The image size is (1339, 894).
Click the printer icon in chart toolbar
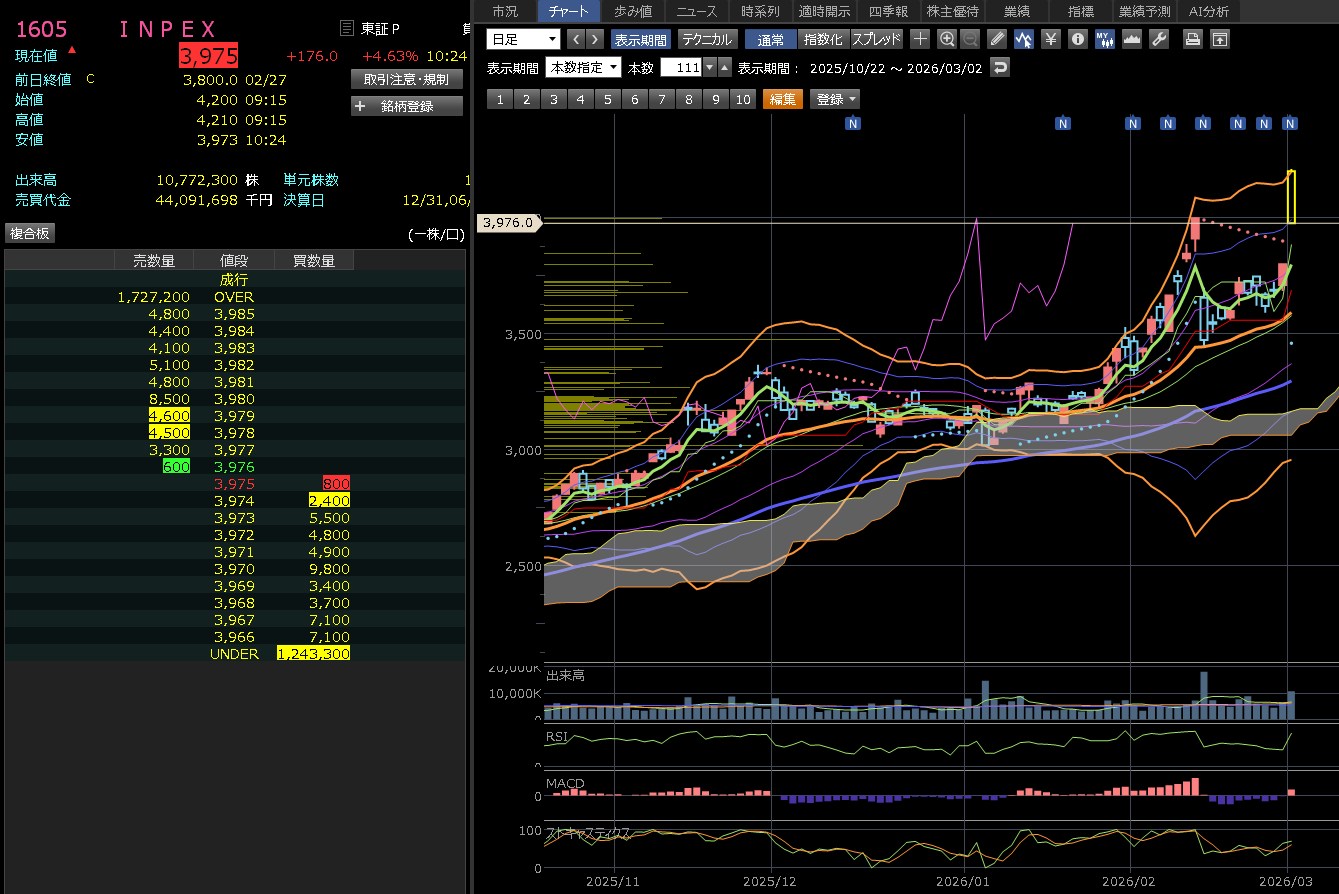pyautogui.click(x=1192, y=39)
